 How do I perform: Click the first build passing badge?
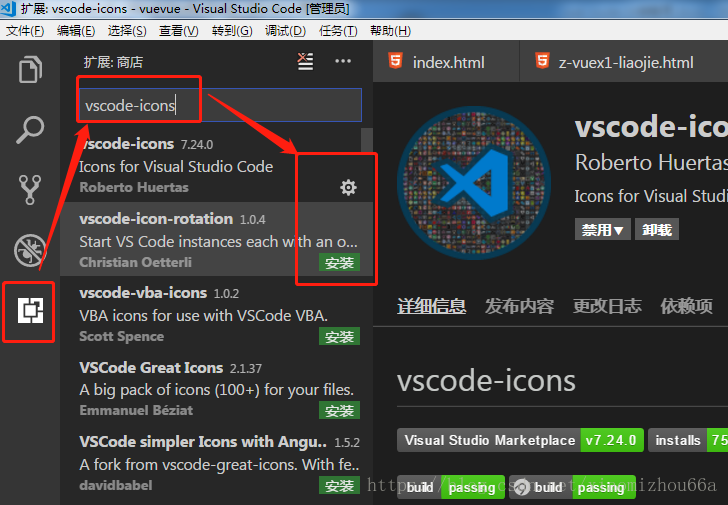pyautogui.click(x=451, y=487)
